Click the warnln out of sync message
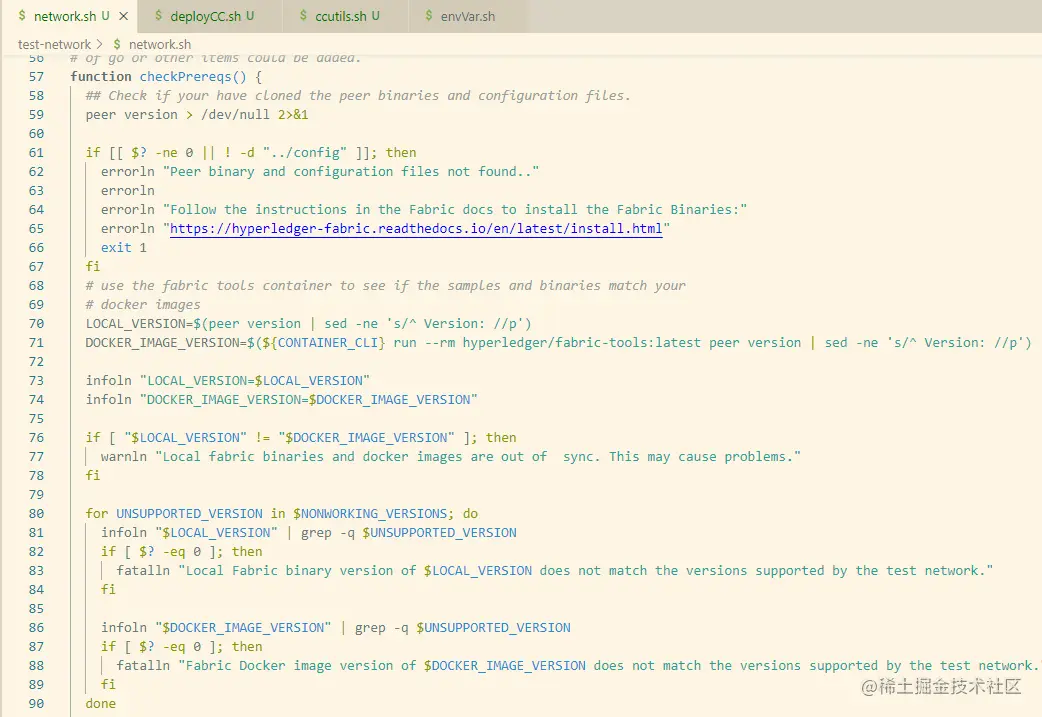The height and width of the screenshot is (717, 1042). point(451,457)
